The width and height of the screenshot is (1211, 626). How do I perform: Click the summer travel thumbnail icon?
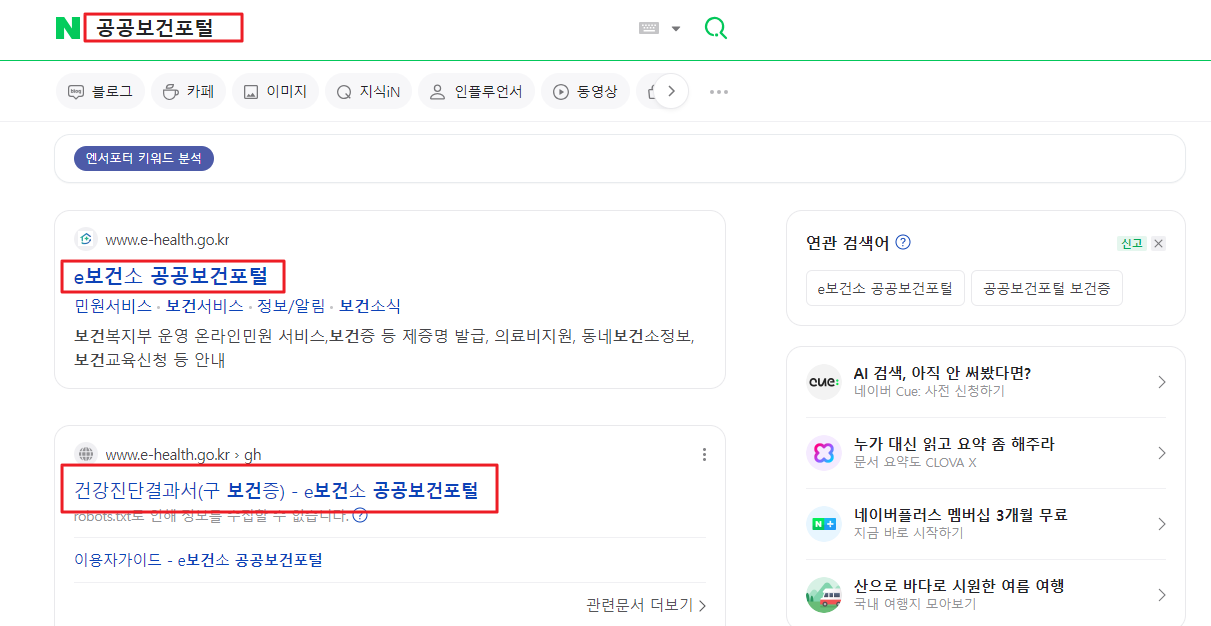[824, 595]
